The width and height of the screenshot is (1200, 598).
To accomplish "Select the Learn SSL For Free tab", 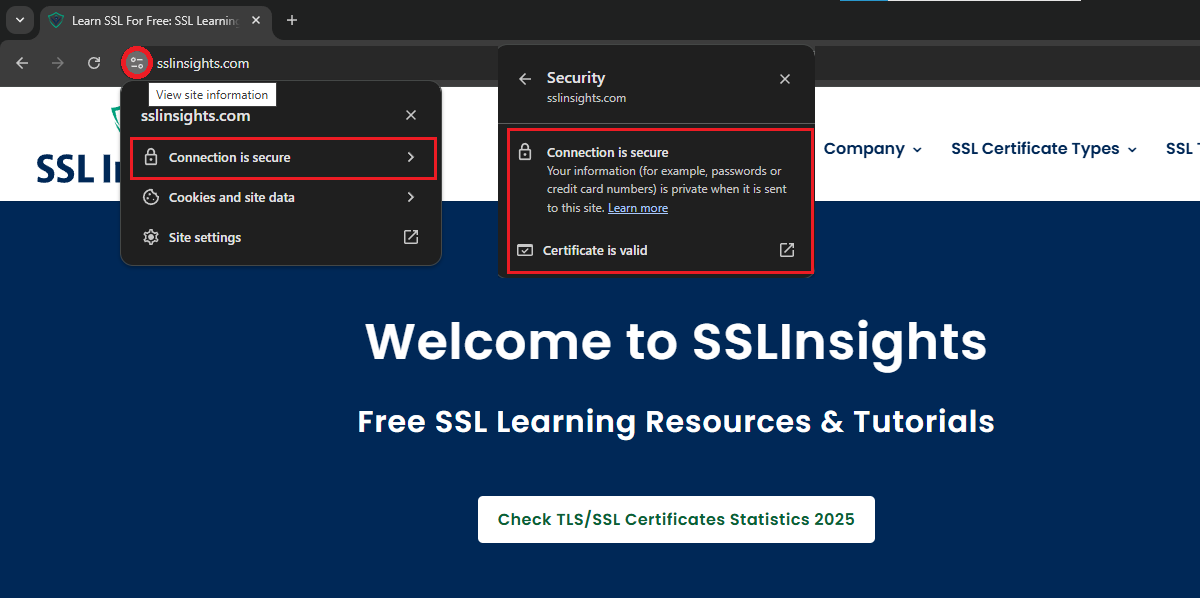I will (157, 20).
